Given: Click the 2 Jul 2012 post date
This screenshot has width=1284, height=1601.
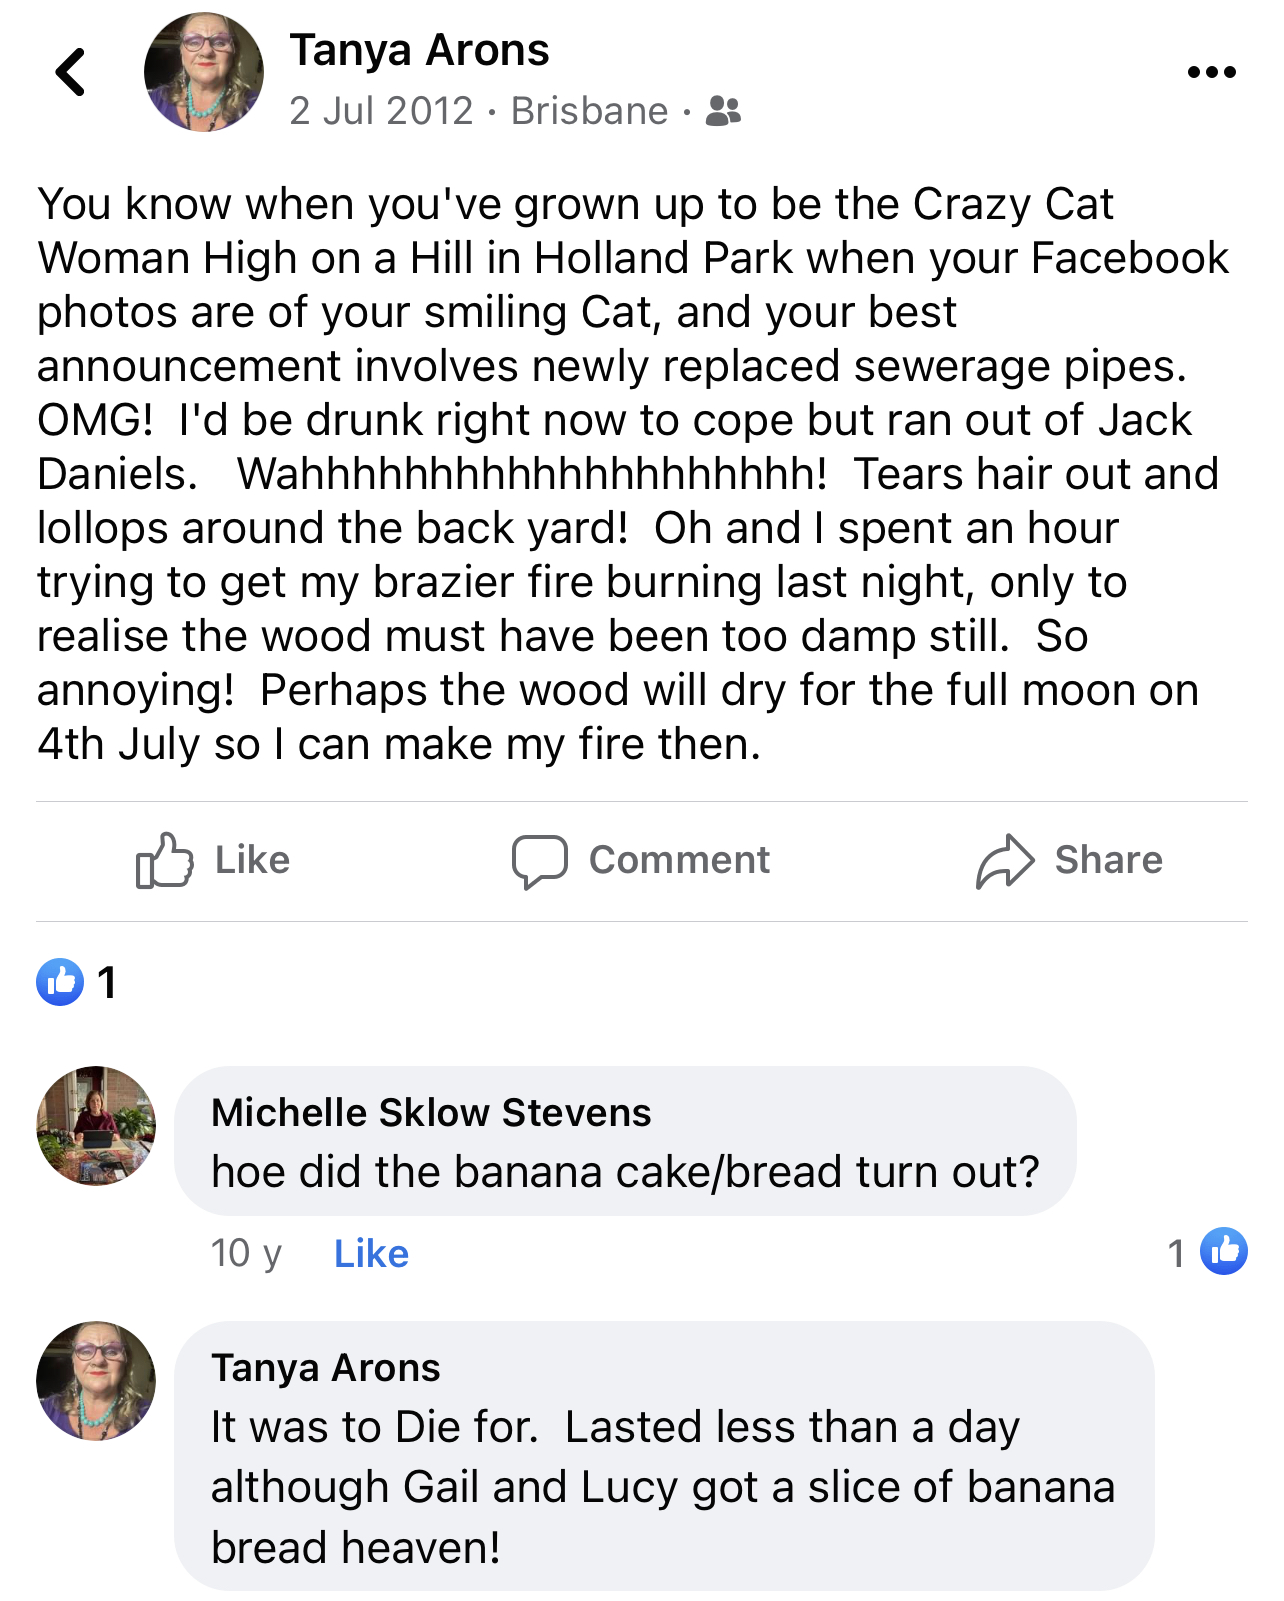Looking at the screenshot, I should [x=381, y=110].
